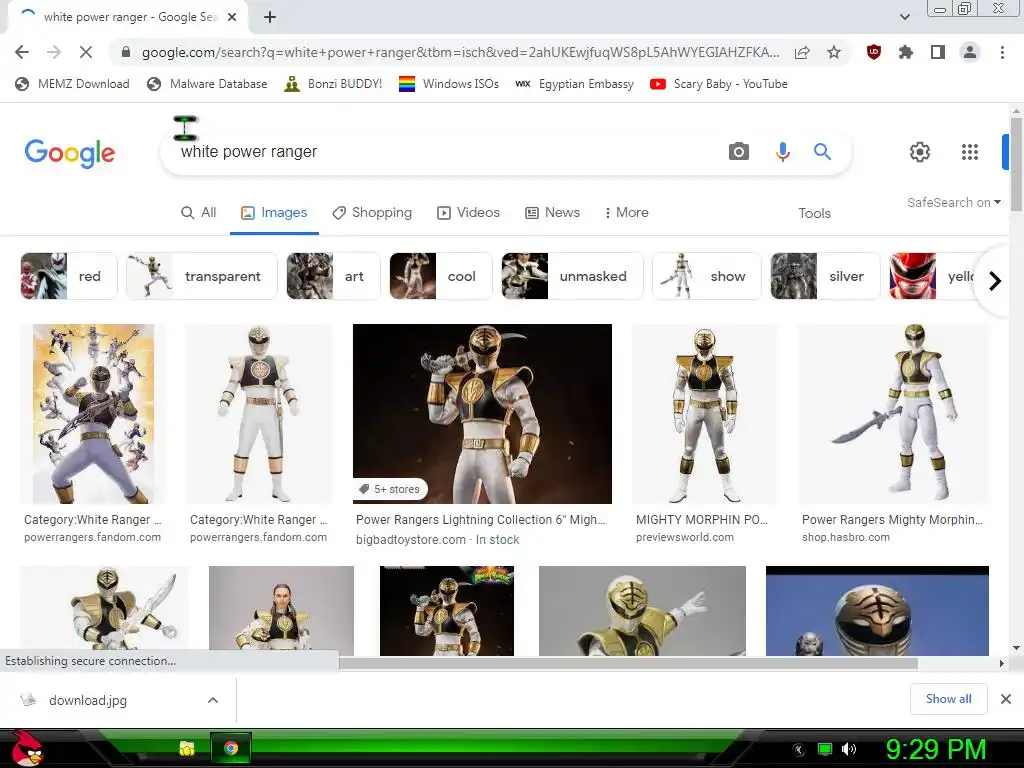
Task: Open Windows ISOs bookmark
Action: (x=449, y=84)
